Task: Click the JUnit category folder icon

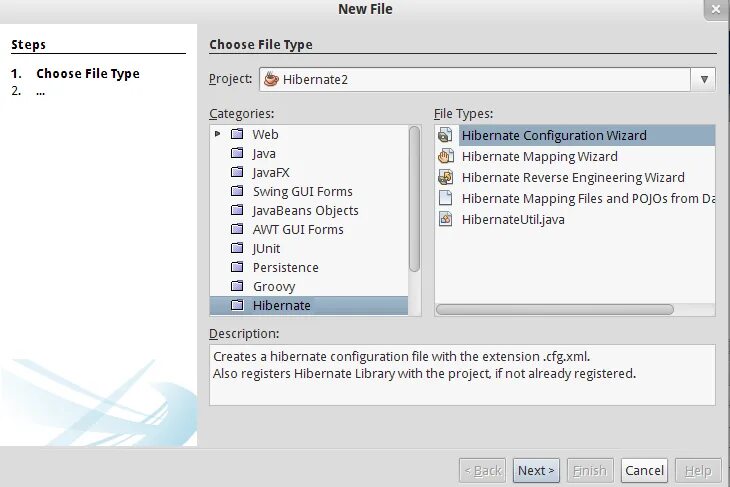Action: click(x=237, y=248)
